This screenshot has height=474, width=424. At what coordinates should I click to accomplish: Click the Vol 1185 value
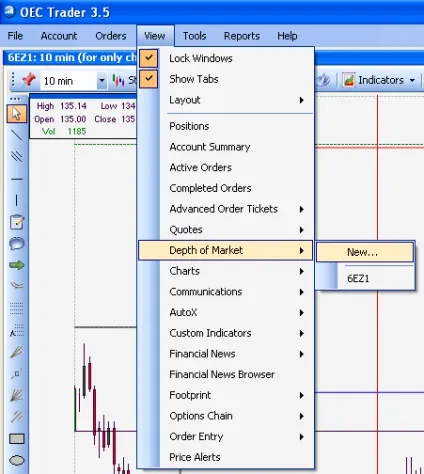(77, 131)
